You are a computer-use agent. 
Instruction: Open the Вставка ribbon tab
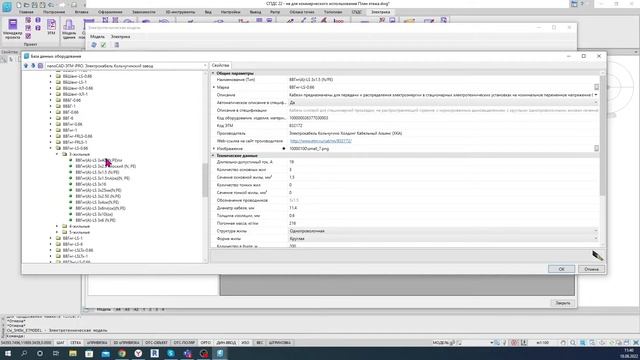(x=82, y=12)
